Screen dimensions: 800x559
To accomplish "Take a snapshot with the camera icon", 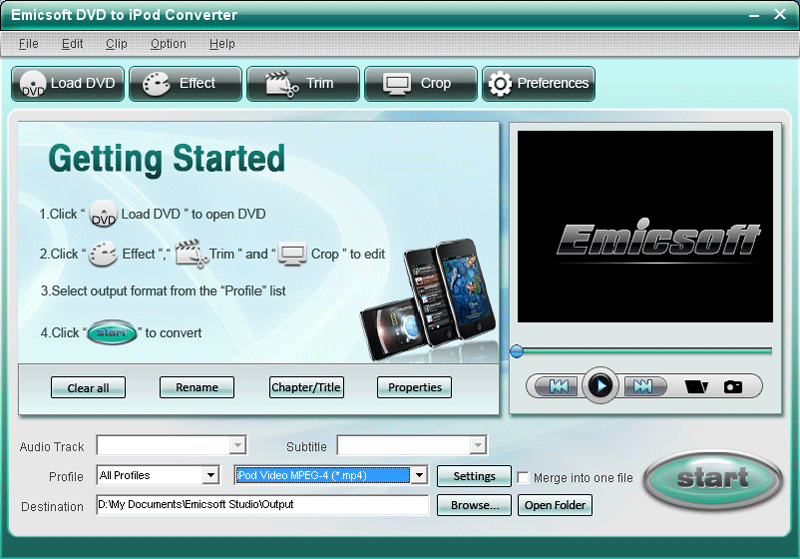I will coord(733,387).
